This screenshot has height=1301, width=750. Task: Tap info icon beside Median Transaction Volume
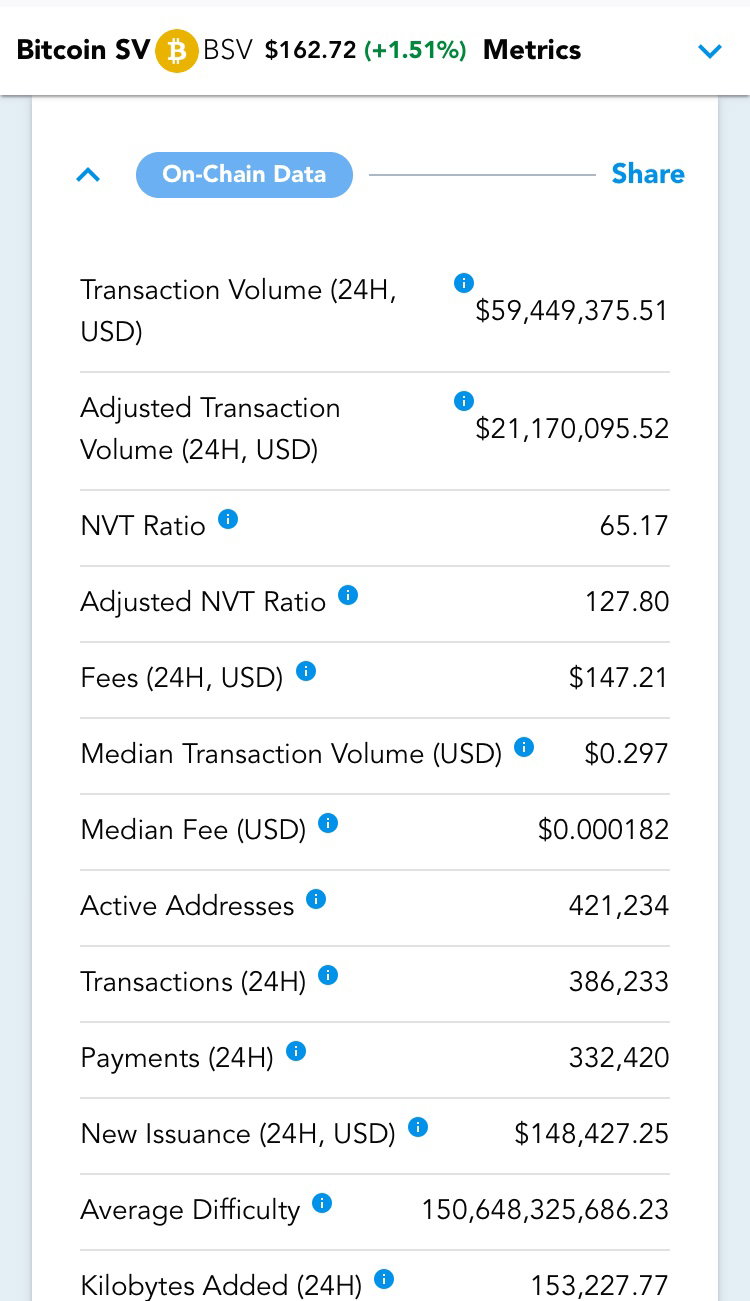pyautogui.click(x=524, y=747)
